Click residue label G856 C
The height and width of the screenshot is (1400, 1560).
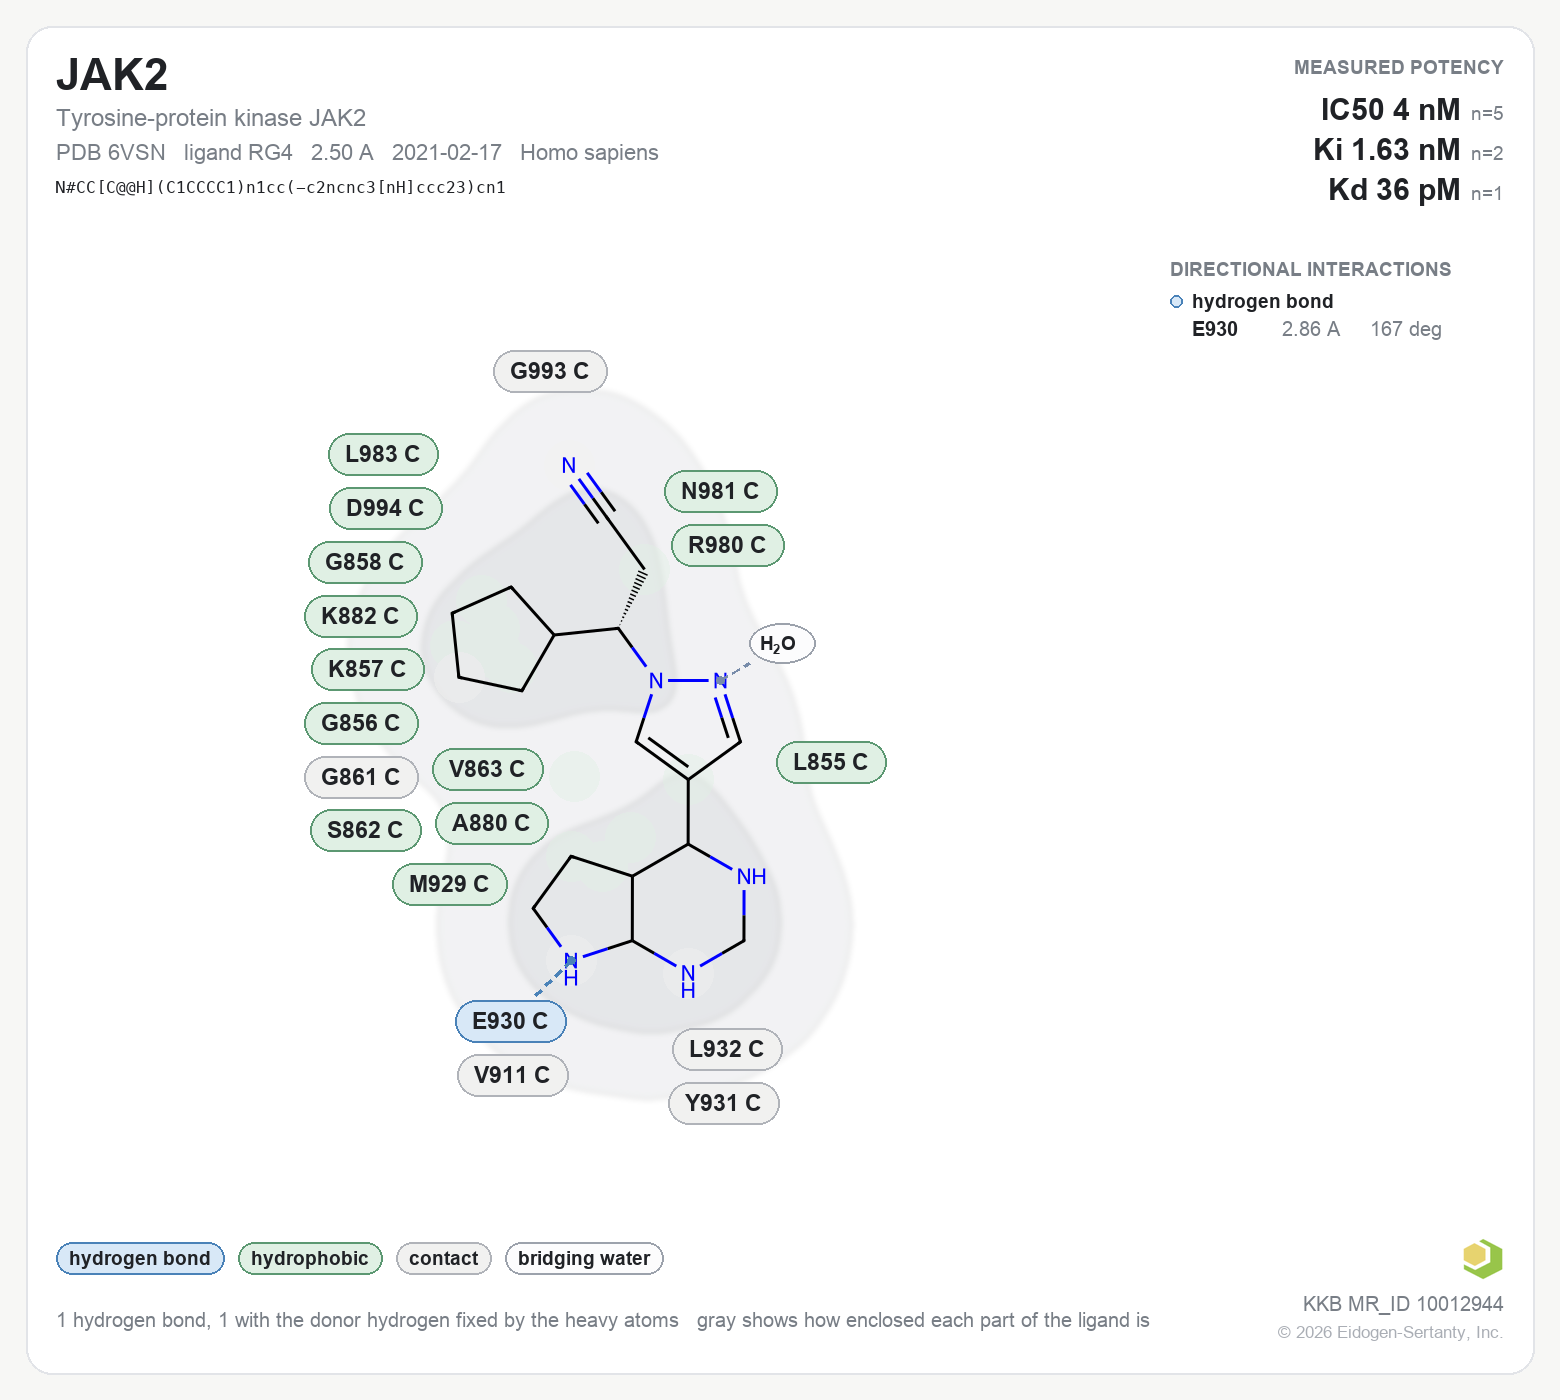(361, 723)
